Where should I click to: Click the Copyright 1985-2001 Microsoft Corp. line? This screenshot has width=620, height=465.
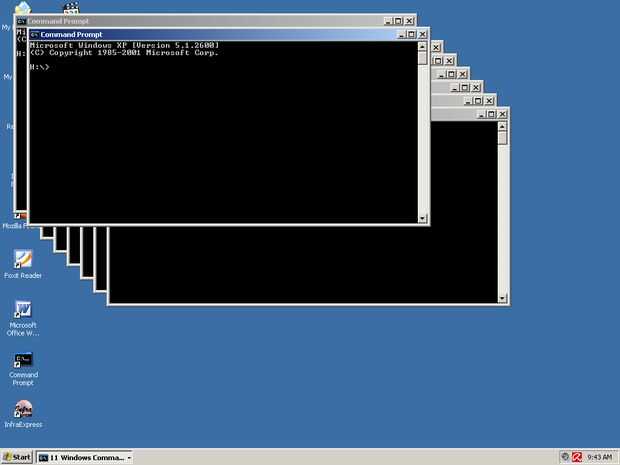pos(124,53)
